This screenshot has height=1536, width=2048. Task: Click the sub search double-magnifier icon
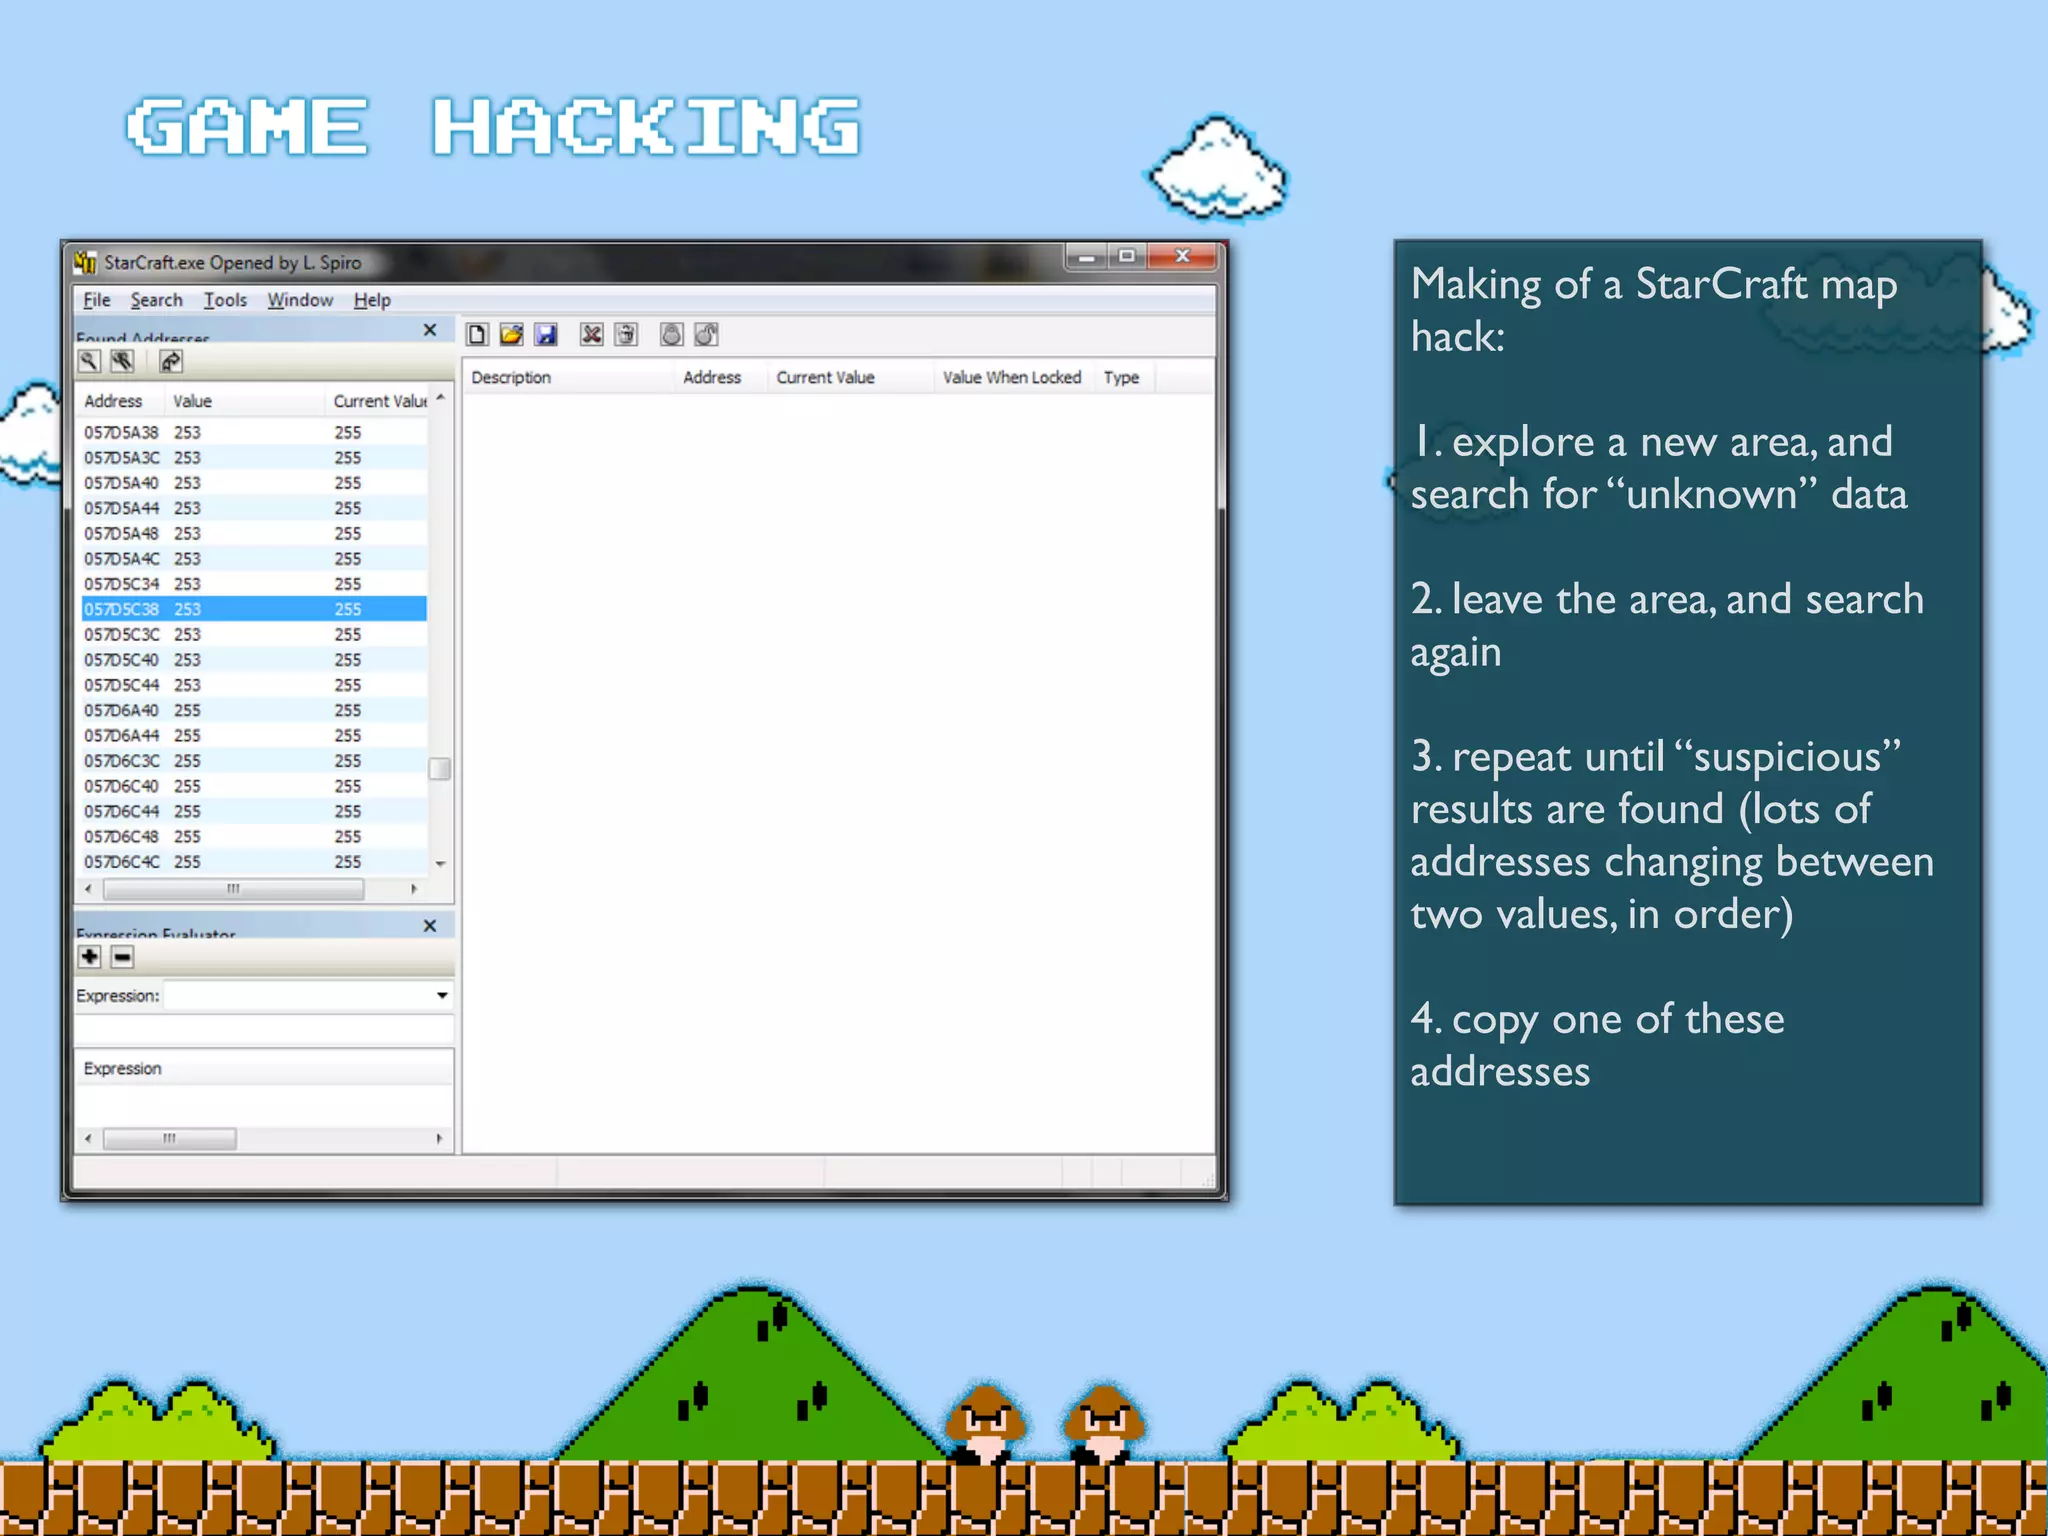(x=122, y=362)
